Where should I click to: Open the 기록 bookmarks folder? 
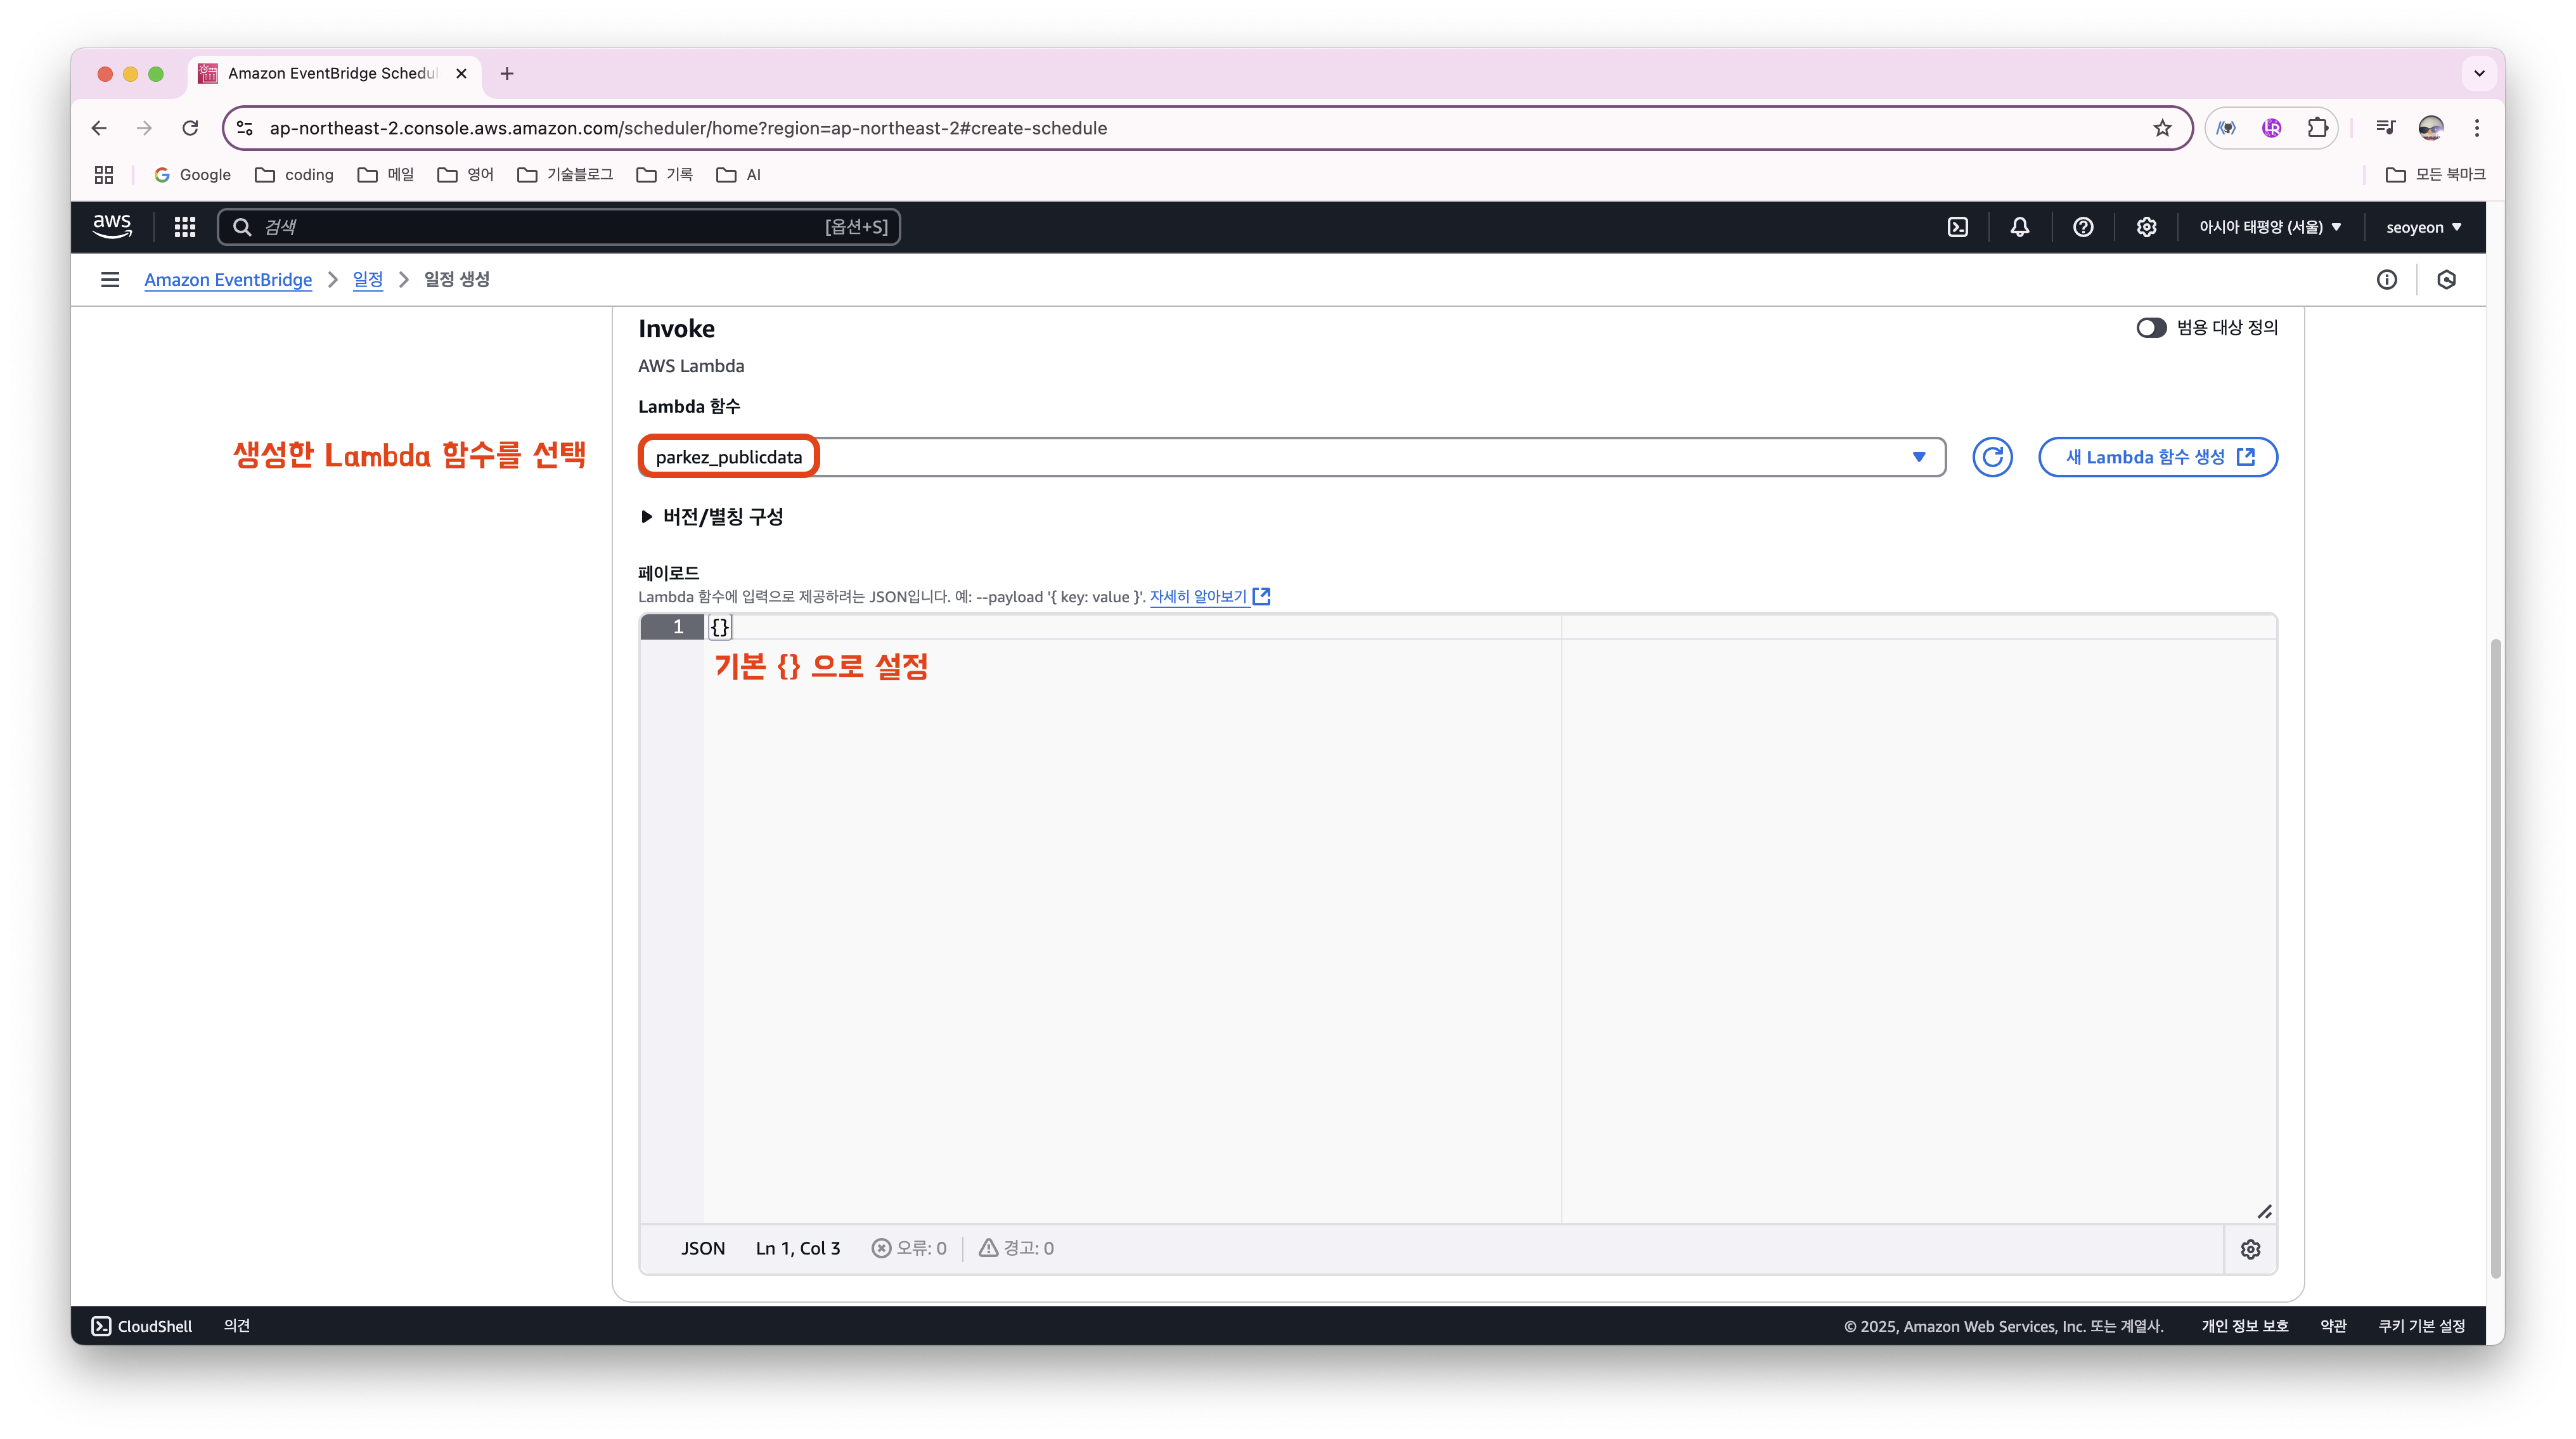point(665,175)
